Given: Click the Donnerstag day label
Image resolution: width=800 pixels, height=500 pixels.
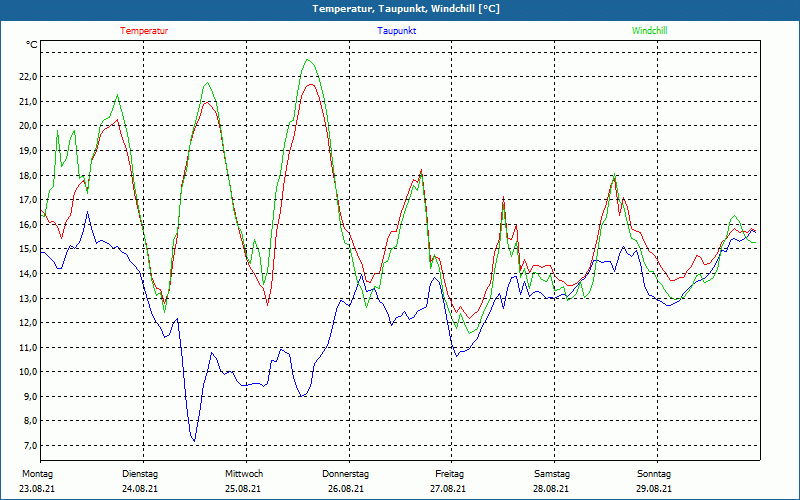Looking at the screenshot, I should [345, 474].
